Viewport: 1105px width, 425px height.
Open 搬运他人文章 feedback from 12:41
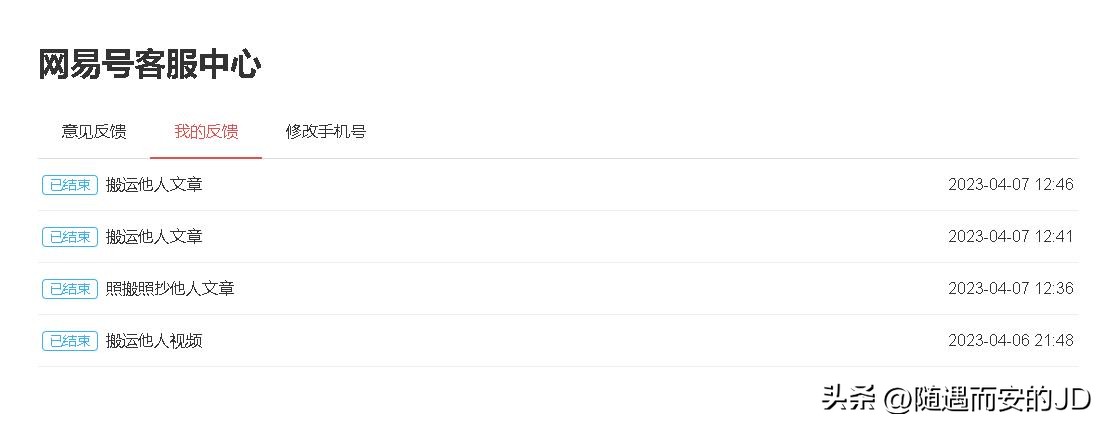click(154, 237)
